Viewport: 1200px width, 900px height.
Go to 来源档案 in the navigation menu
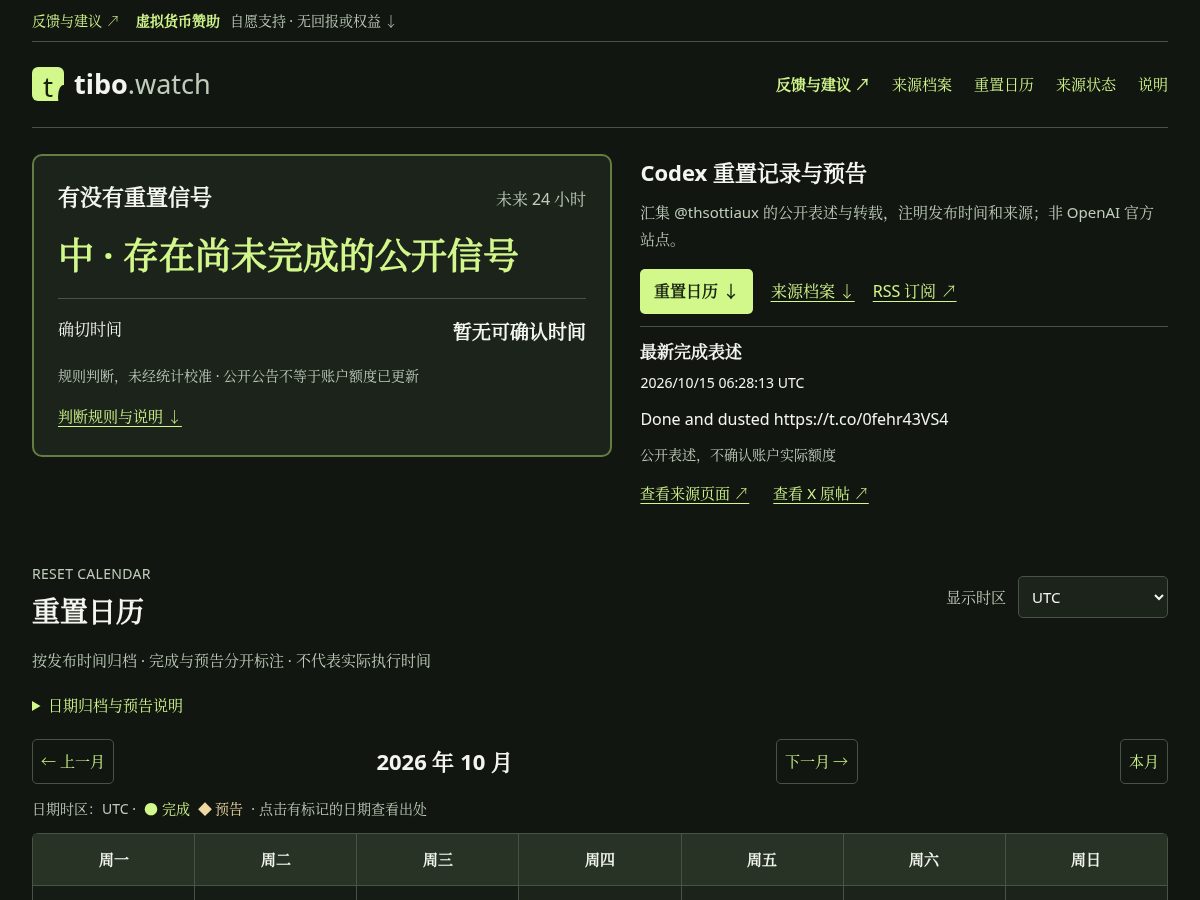point(922,85)
